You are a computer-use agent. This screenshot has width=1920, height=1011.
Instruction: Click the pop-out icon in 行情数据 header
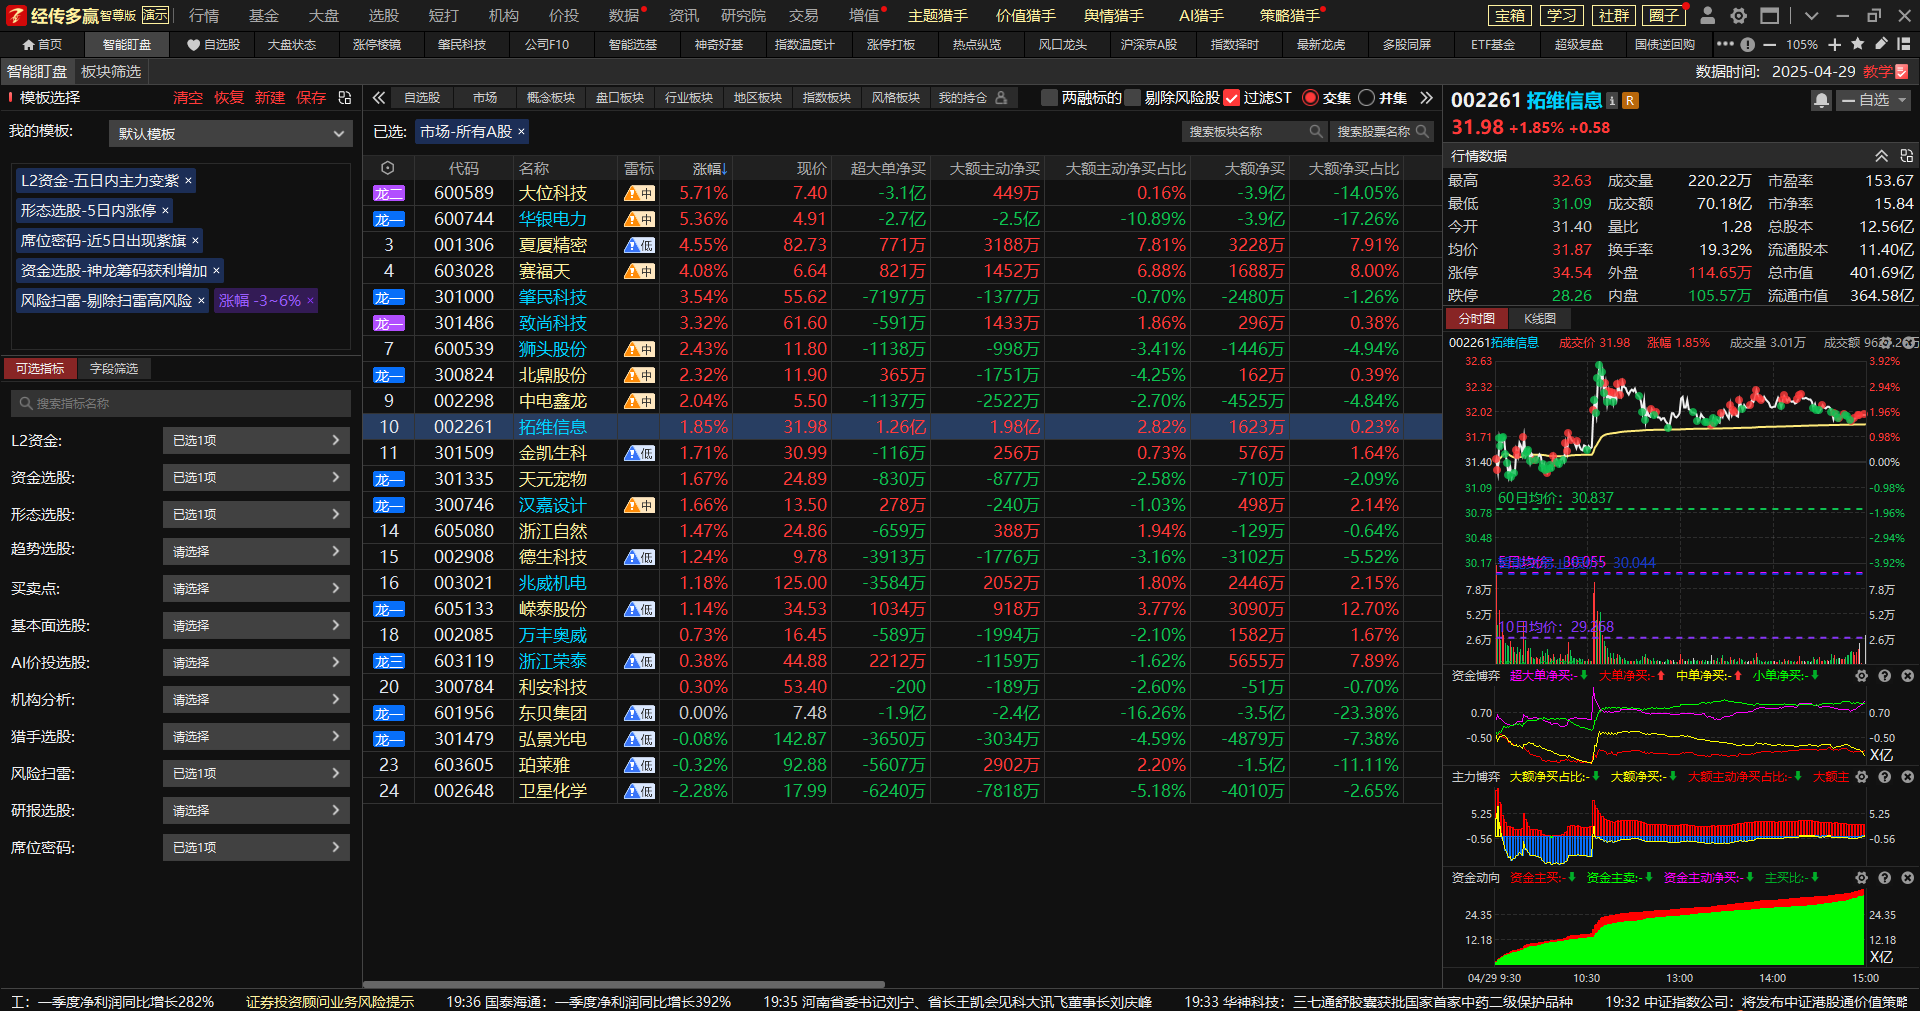pos(1906,156)
